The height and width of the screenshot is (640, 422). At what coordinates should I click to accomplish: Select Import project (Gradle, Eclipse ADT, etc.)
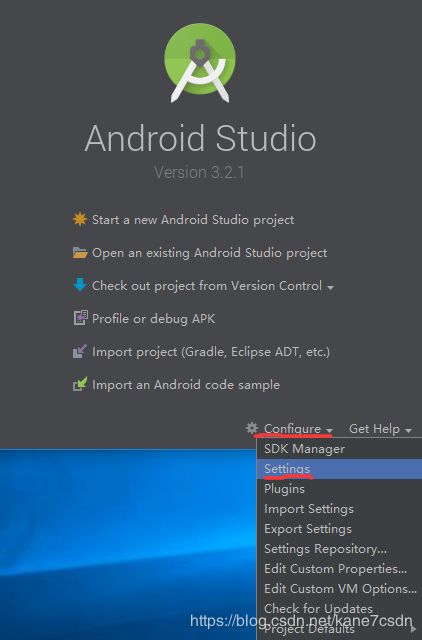[x=211, y=352]
